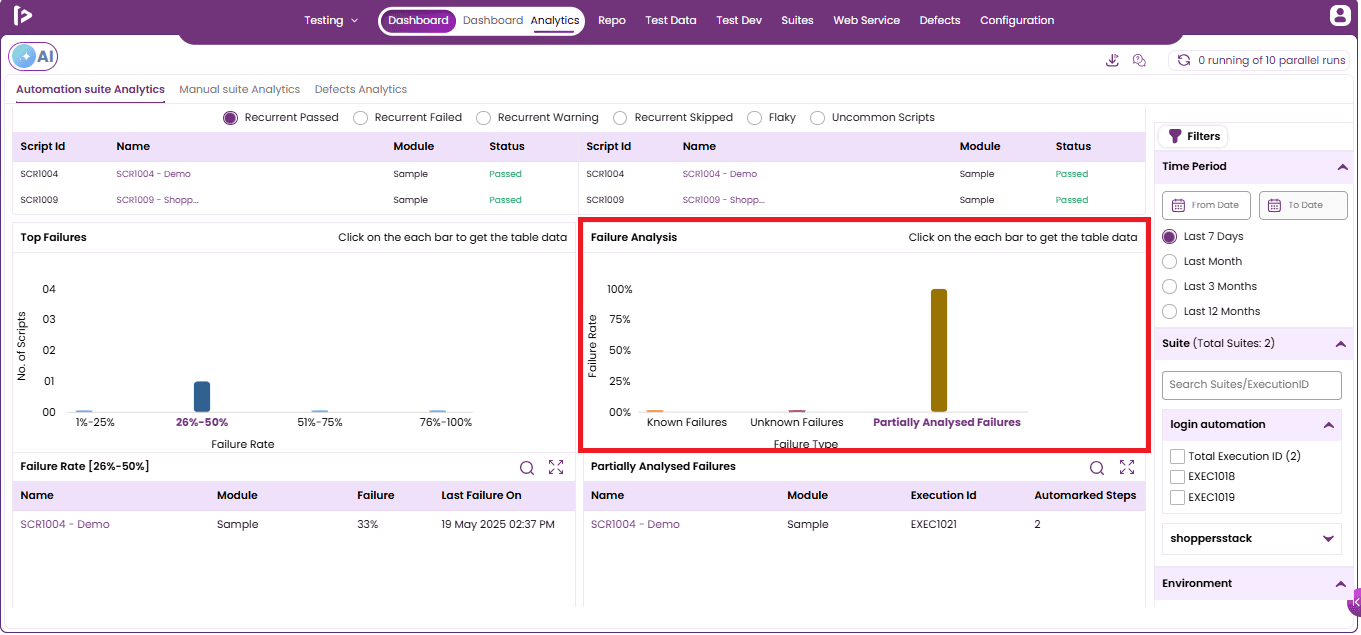Choose Last 3 Months time period
Screen dimensions: 1361x635
point(1170,286)
